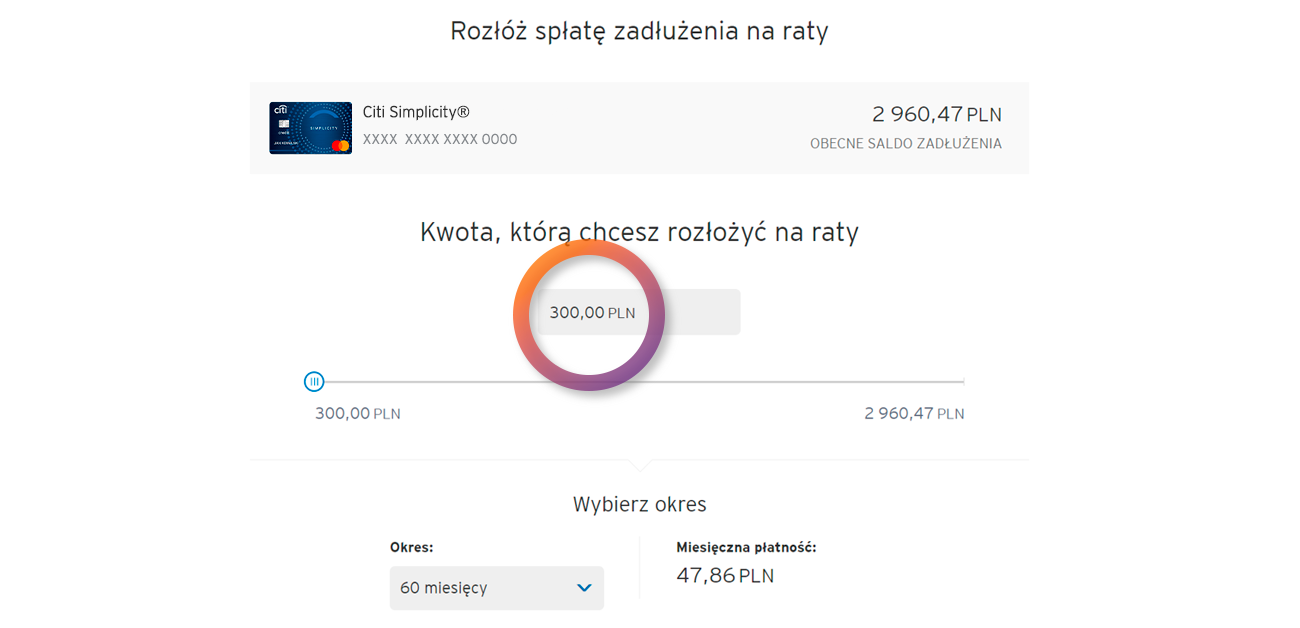Click the monthly payment value 47,86 PLN
This screenshot has width=1300, height=628.
pos(725,576)
